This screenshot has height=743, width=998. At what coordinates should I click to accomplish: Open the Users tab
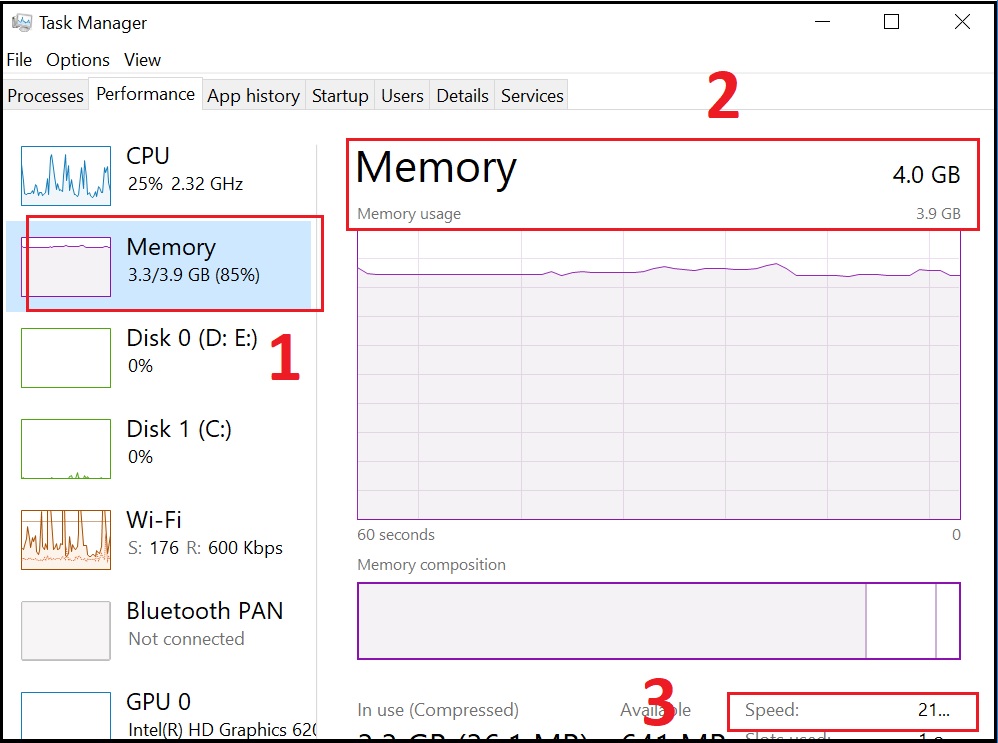click(x=402, y=96)
